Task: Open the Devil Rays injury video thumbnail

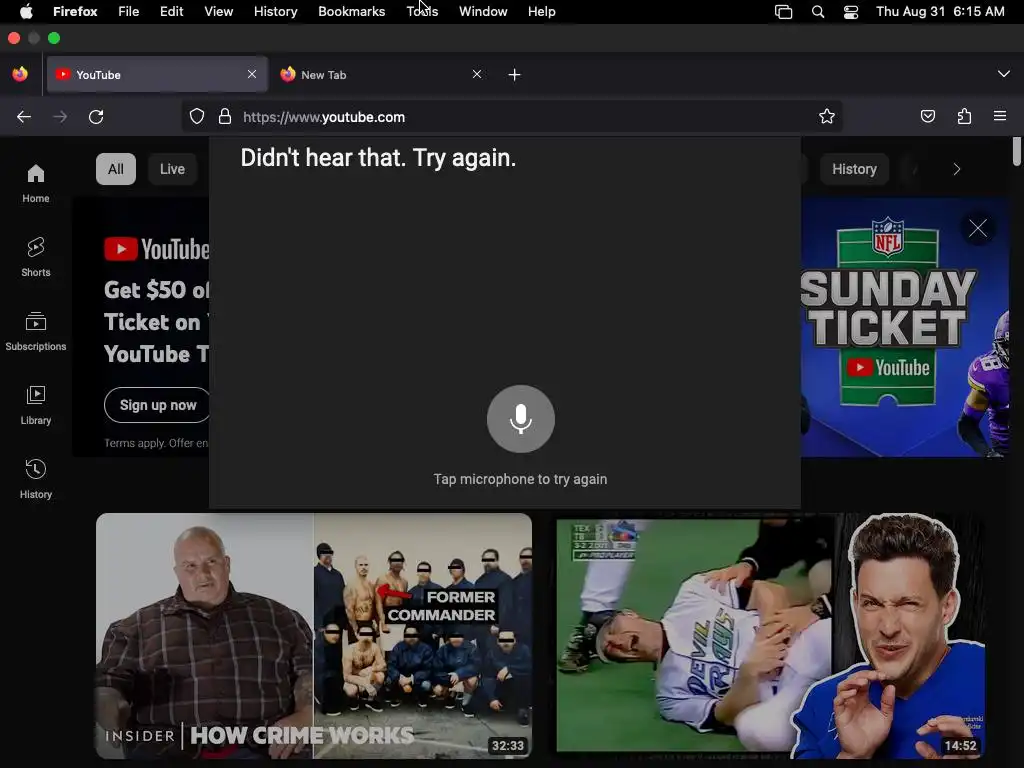Action: pyautogui.click(x=771, y=635)
